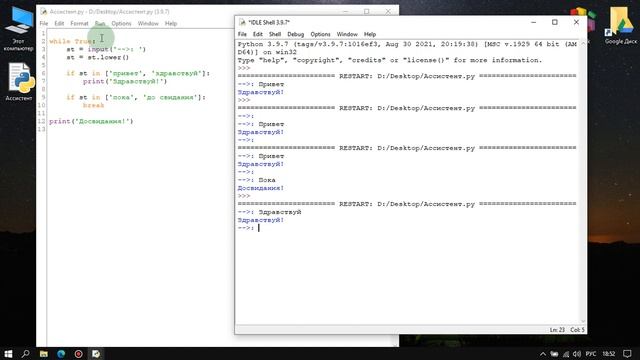Open the Format menu in the editor
Screen dimensions: 640x360
tap(79, 23)
